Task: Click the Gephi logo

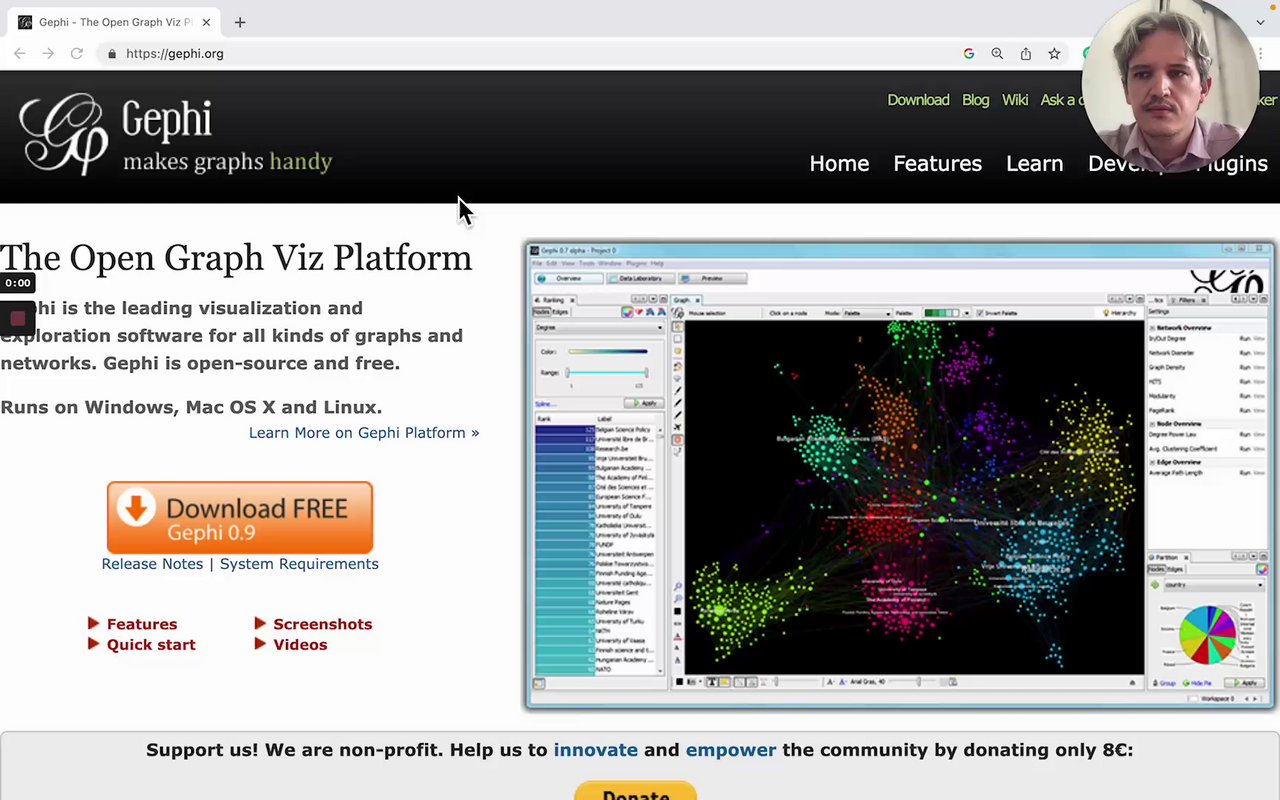Action: 175,134
